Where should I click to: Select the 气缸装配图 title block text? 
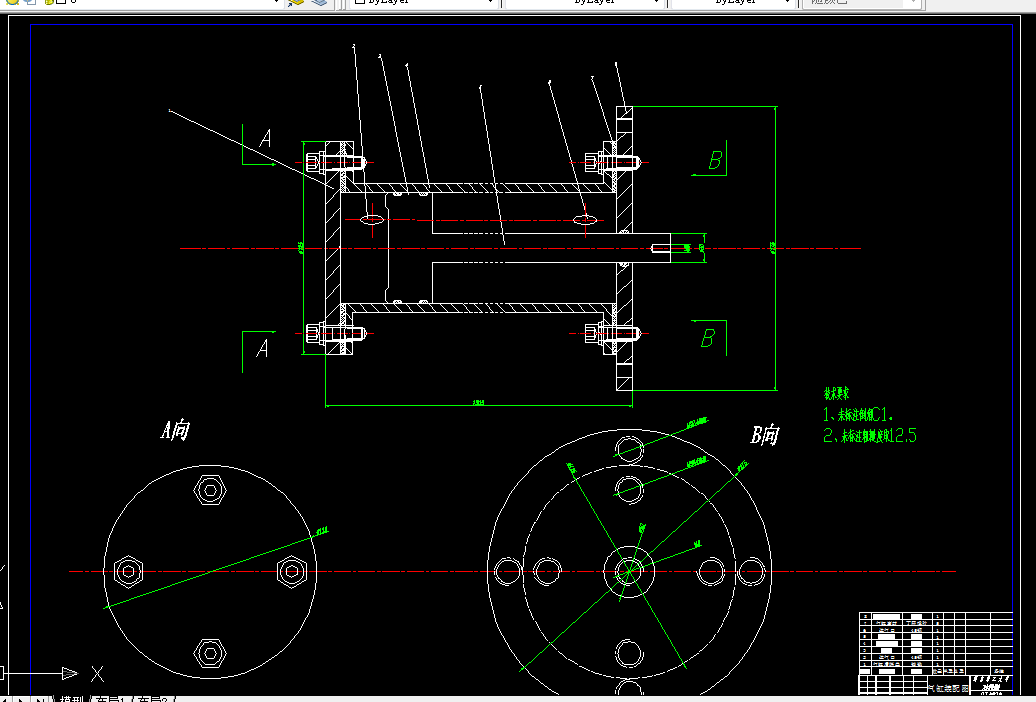click(x=948, y=688)
